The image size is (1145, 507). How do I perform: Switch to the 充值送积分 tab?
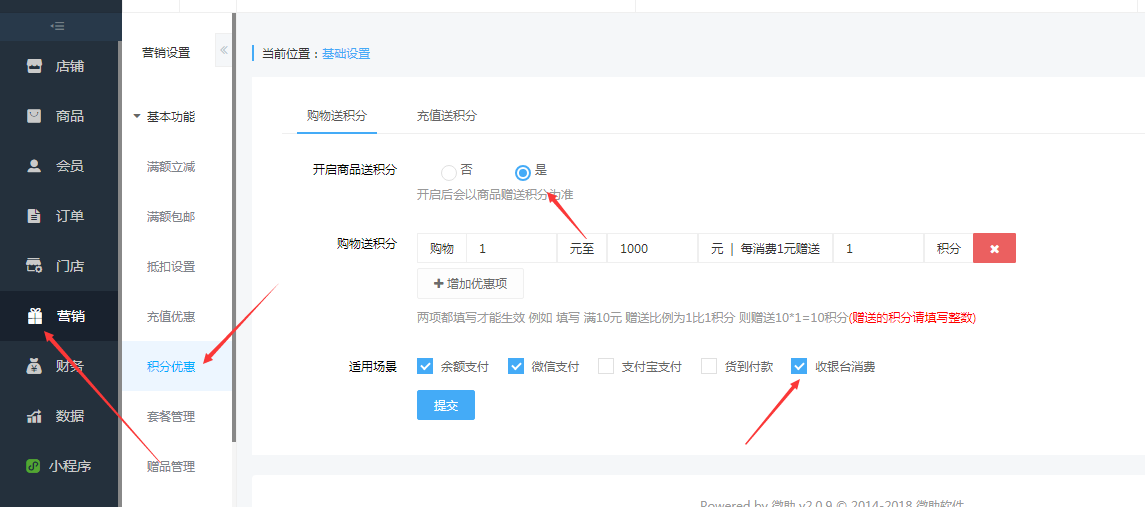coord(446,116)
